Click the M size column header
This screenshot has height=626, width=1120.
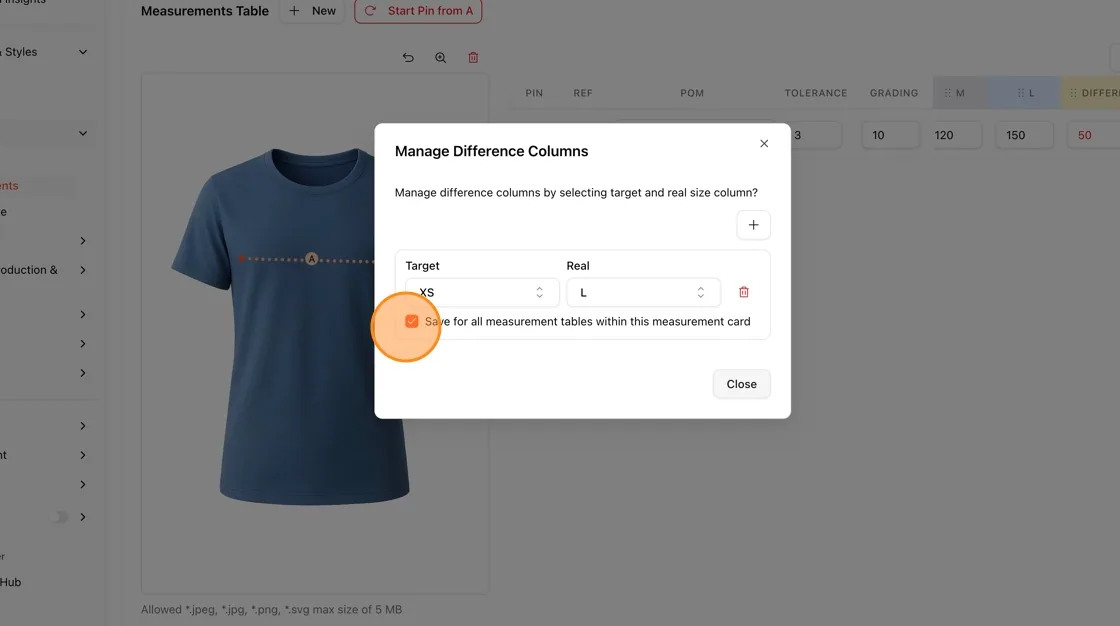pyautogui.click(x=960, y=93)
